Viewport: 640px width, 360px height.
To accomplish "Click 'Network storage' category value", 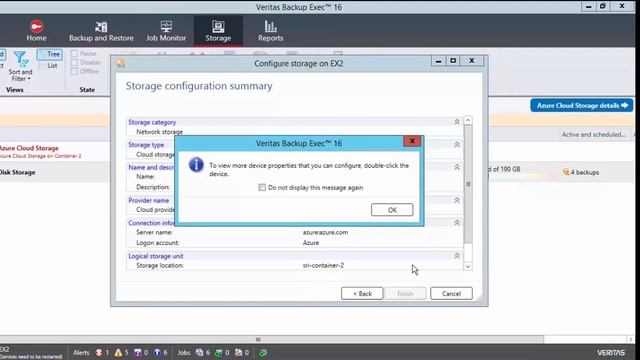I will (160, 132).
